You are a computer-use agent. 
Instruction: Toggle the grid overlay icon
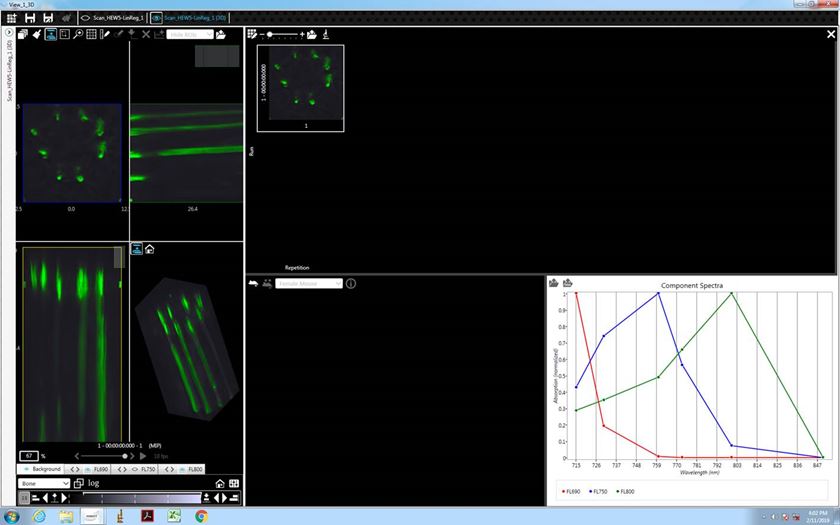point(92,34)
